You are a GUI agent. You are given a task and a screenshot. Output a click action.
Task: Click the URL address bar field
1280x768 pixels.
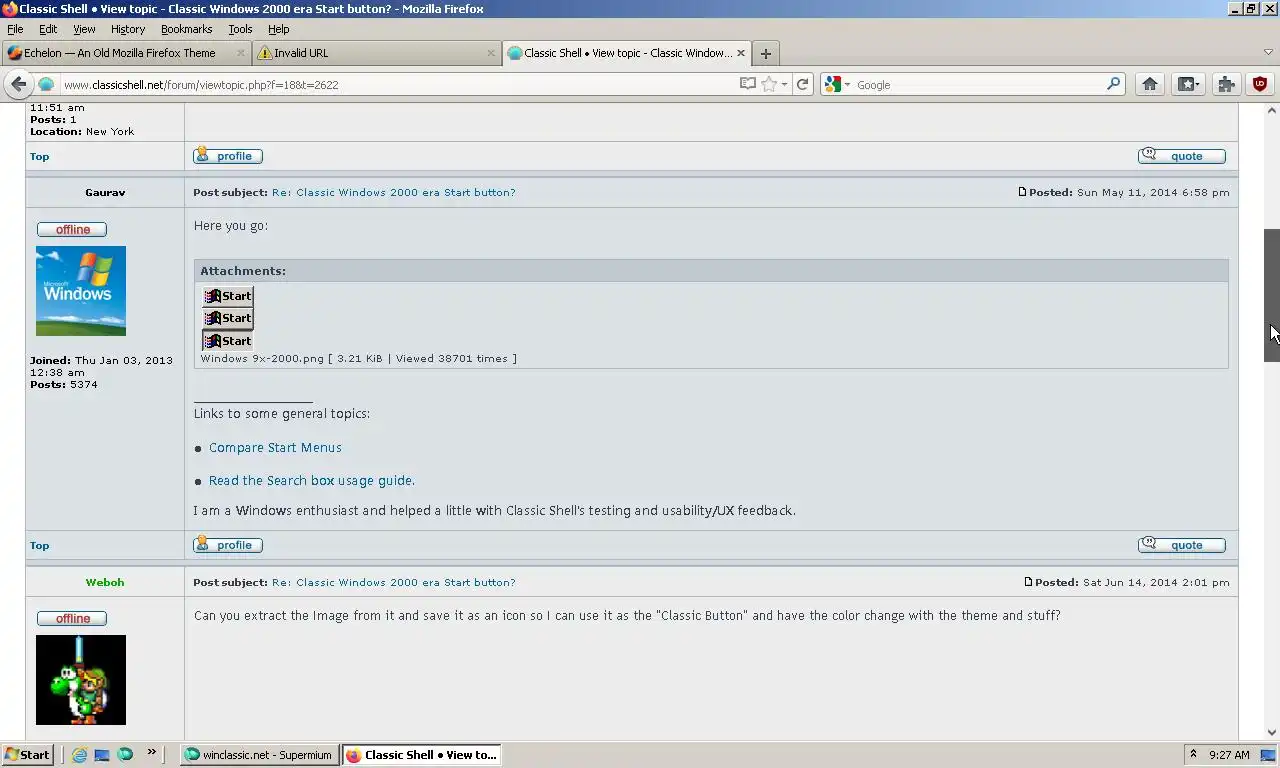[x=398, y=85]
